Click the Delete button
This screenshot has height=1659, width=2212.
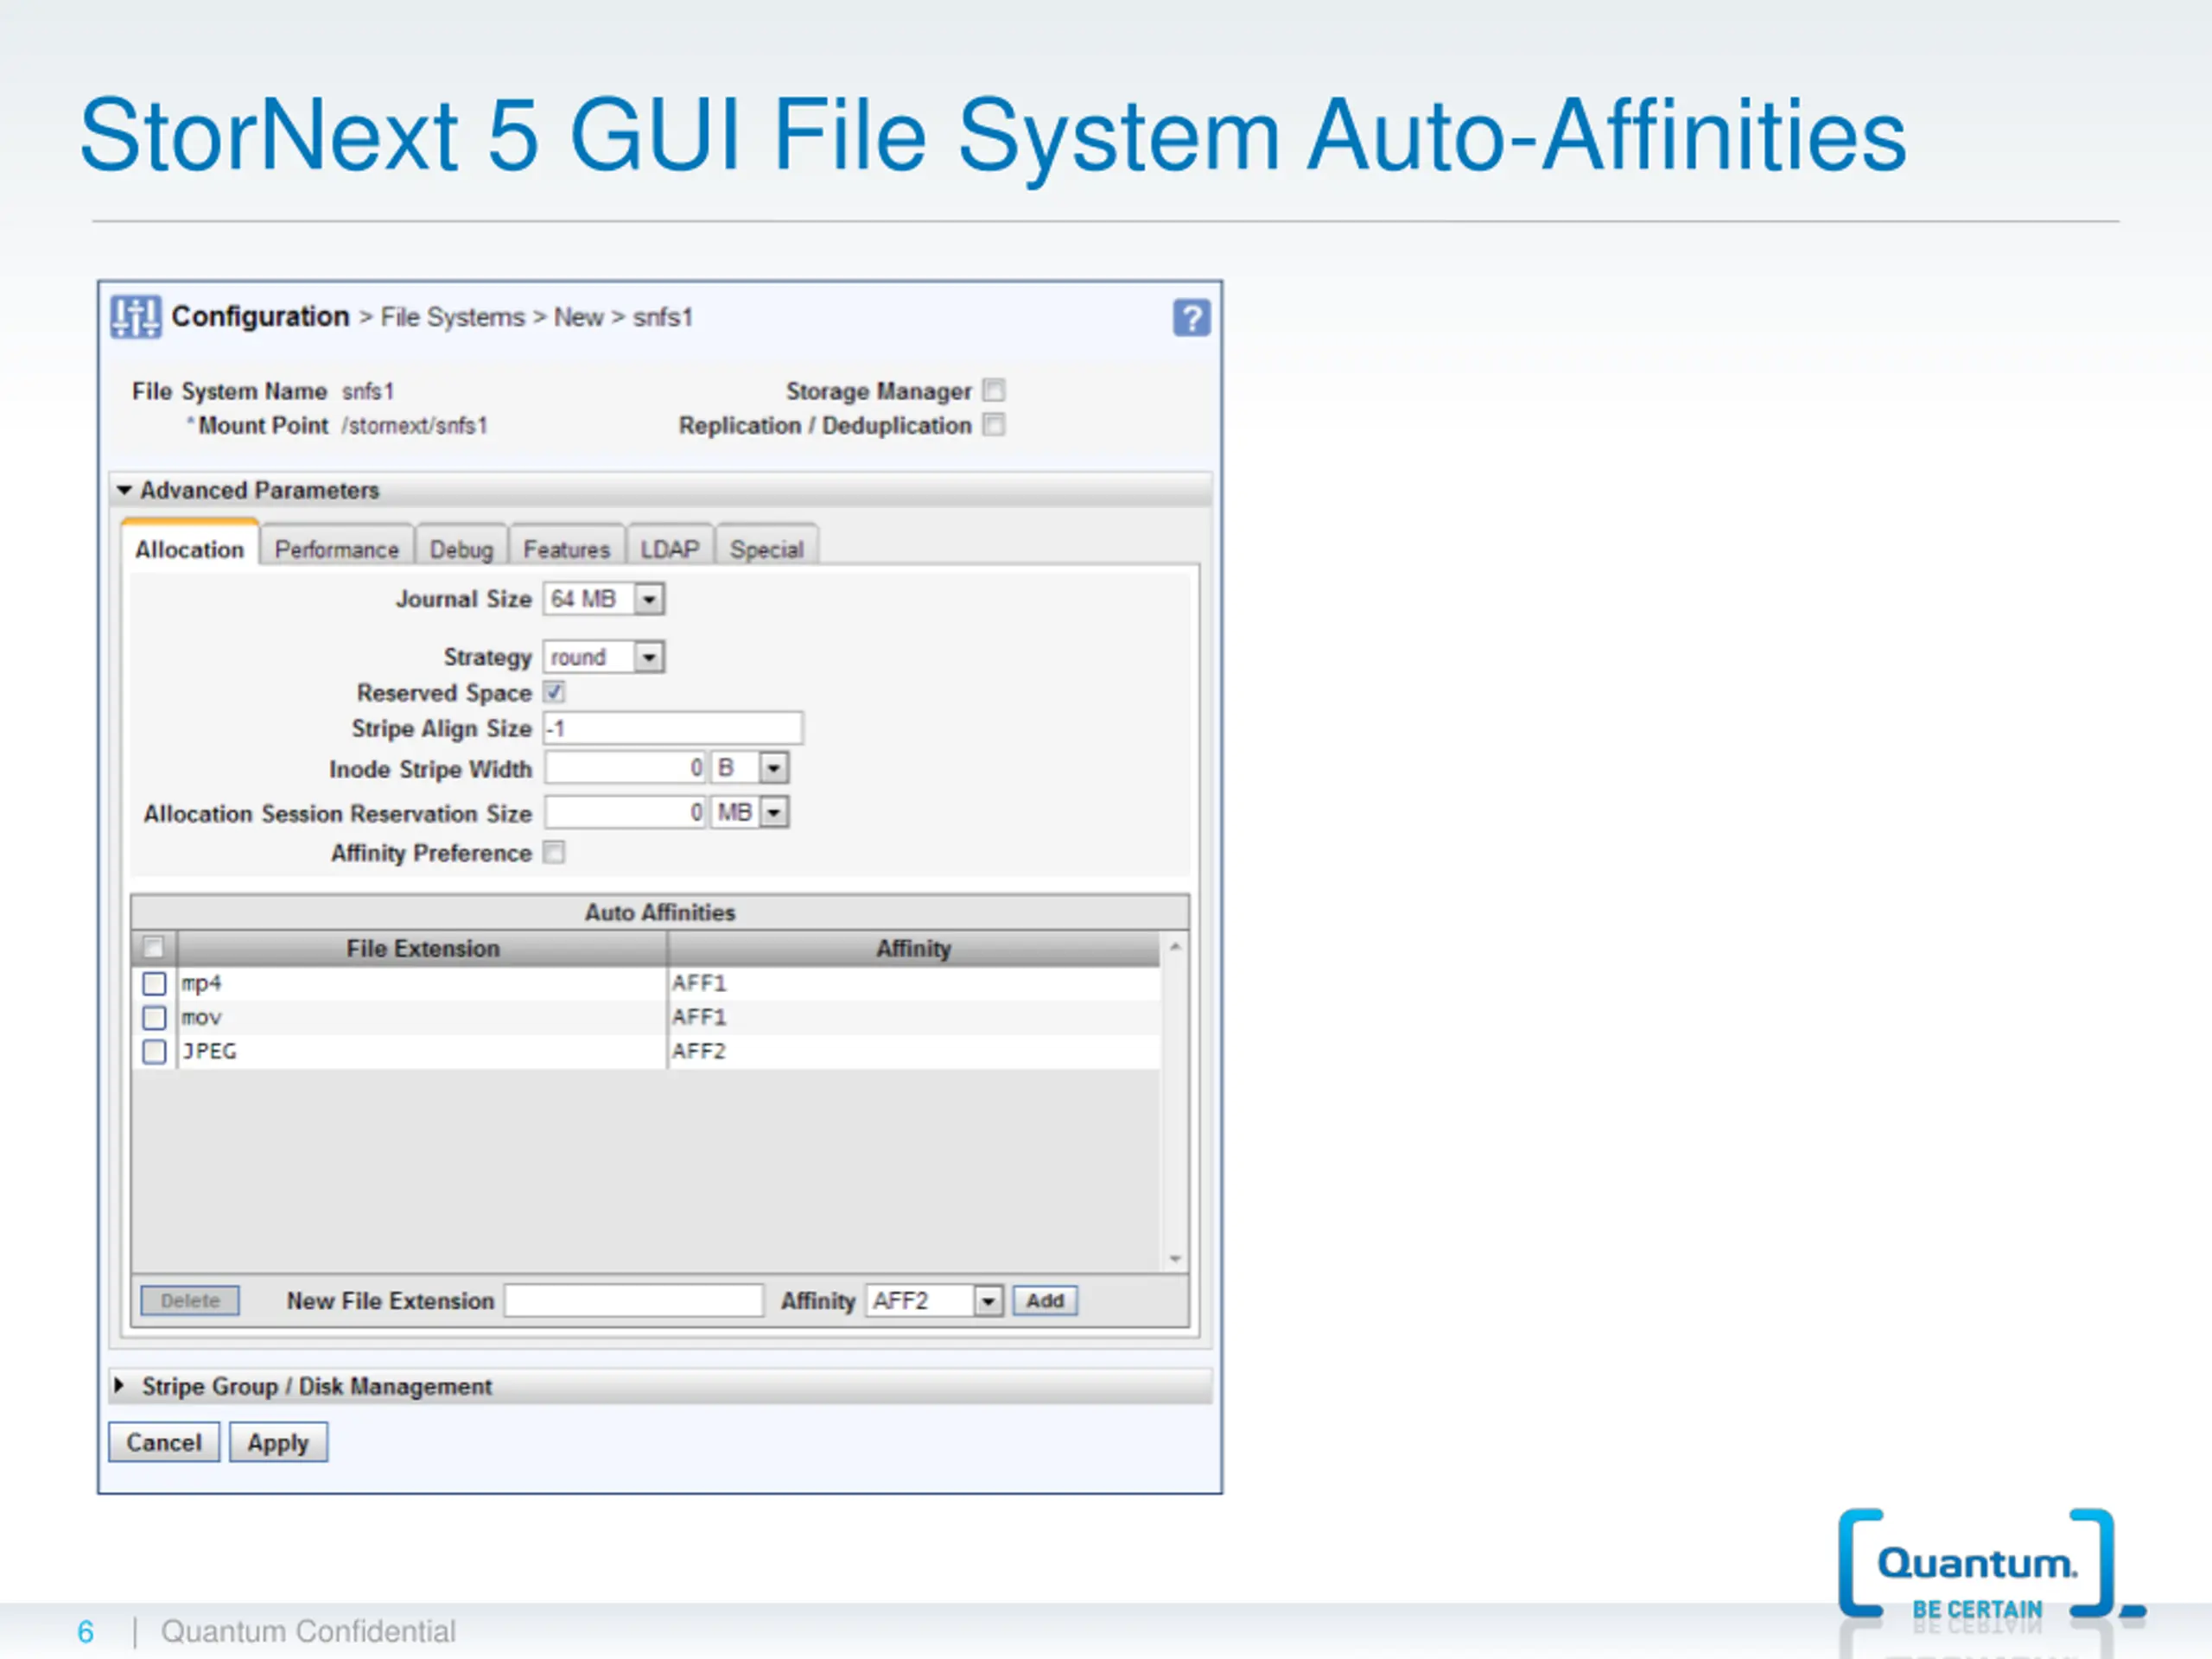pos(190,1300)
